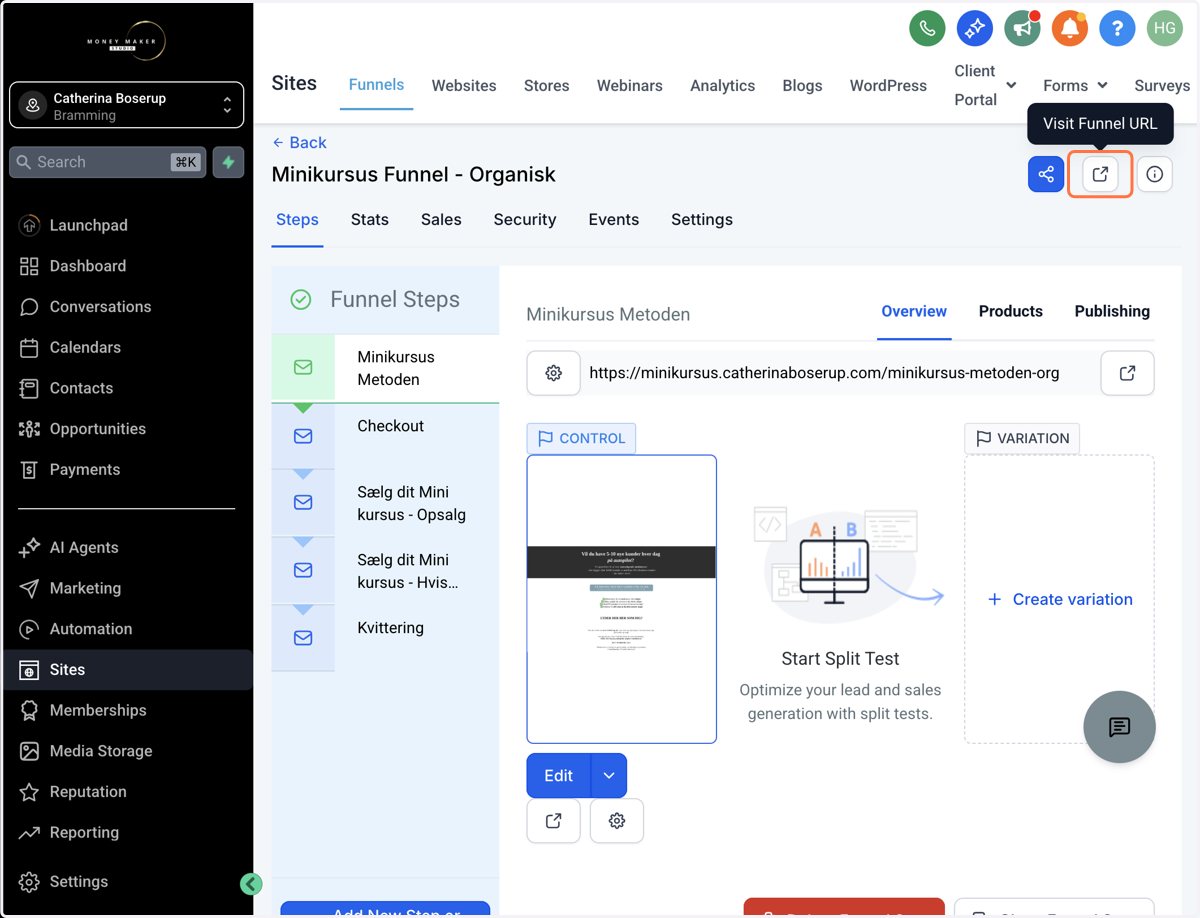Click the control page thumbnail preview

(x=622, y=599)
